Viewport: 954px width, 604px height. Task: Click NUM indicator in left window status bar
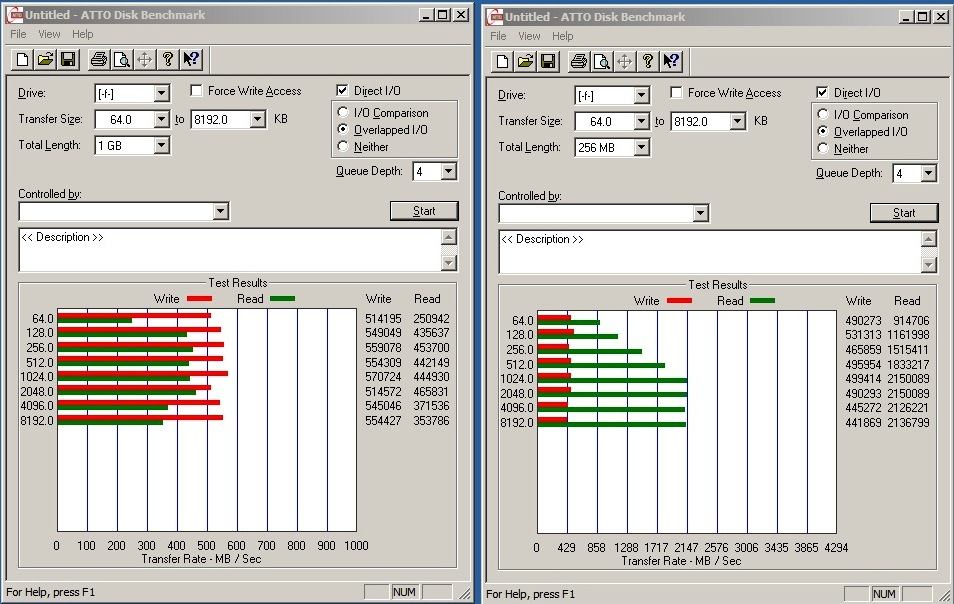[x=404, y=592]
